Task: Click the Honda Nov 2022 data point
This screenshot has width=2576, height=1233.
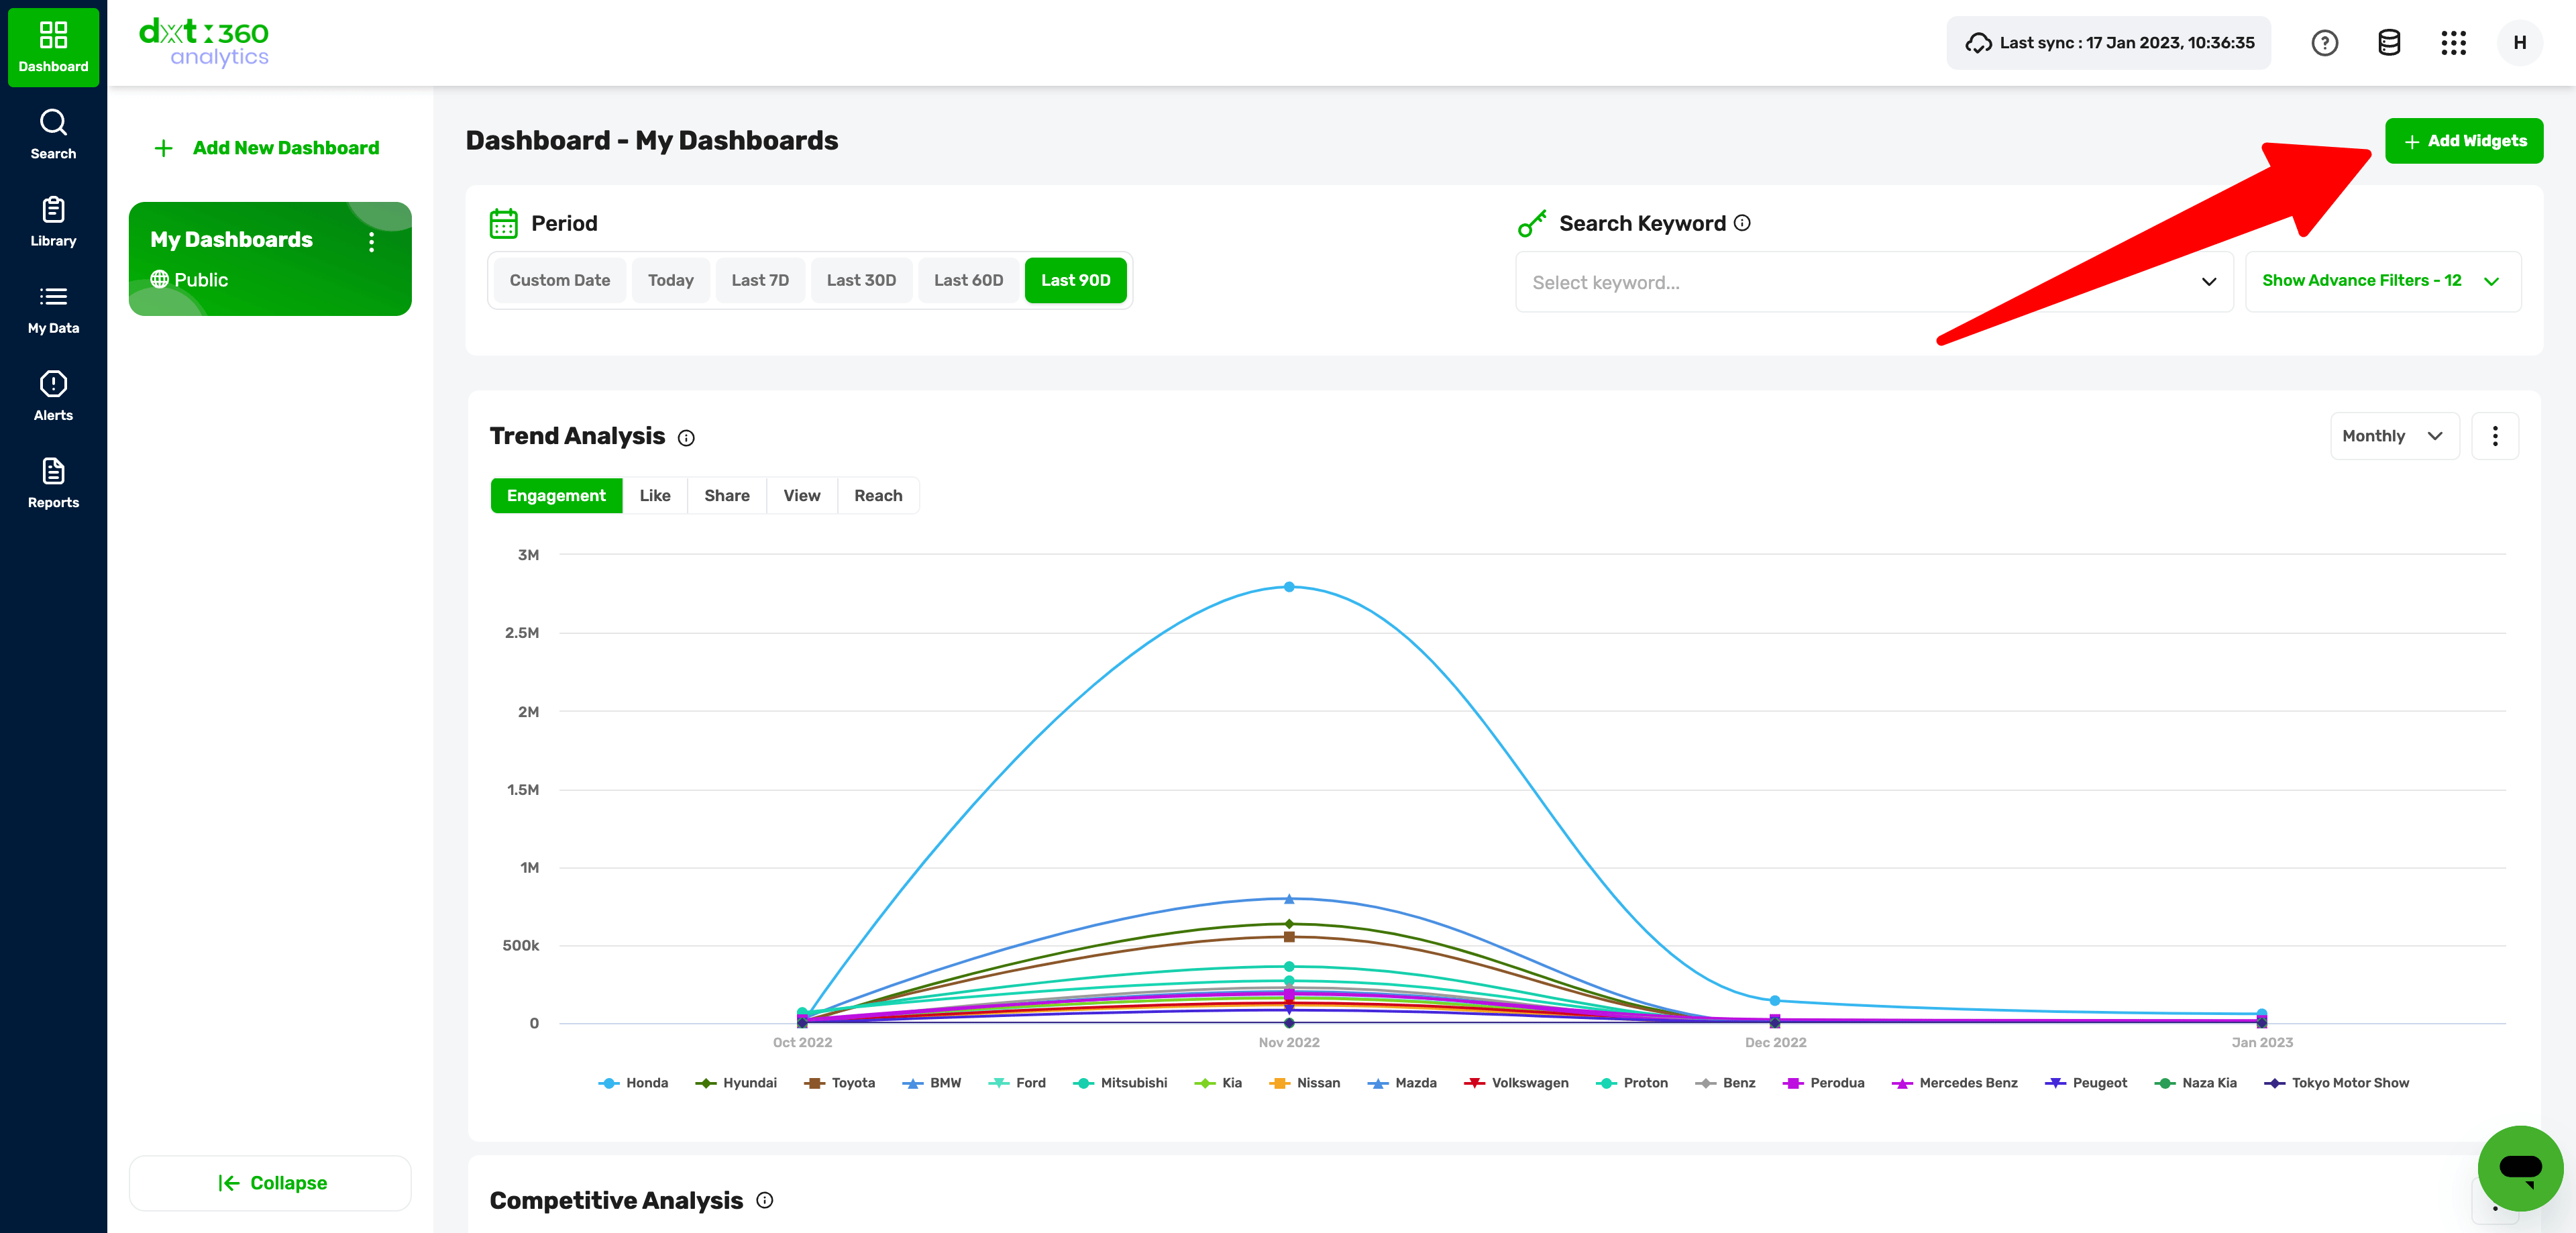Action: click(x=1289, y=587)
